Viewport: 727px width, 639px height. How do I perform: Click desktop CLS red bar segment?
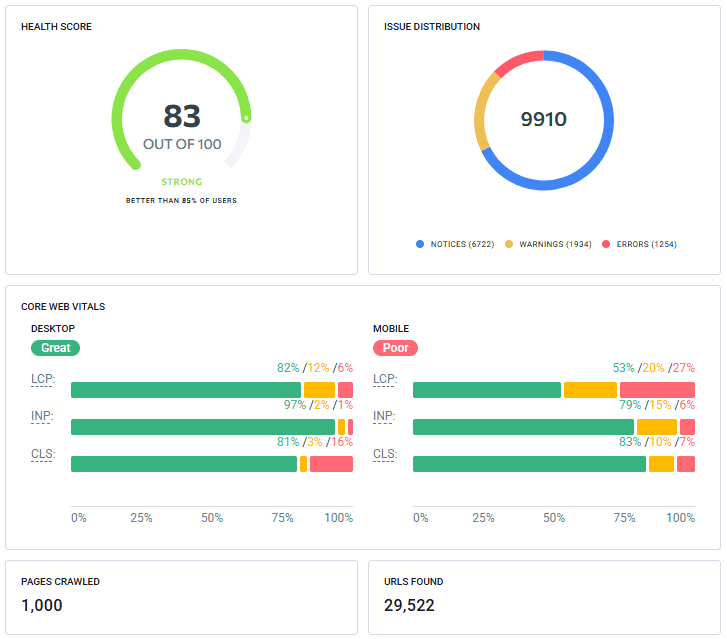coord(332,464)
